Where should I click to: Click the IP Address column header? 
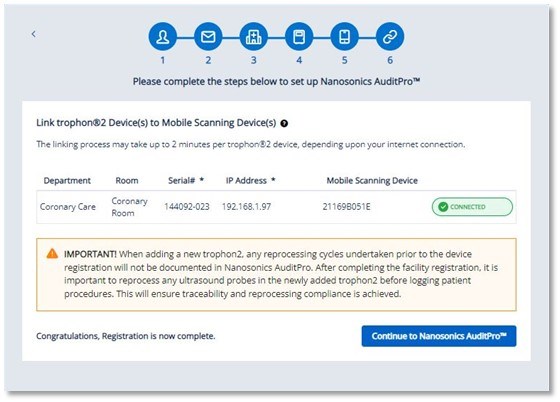click(x=250, y=180)
